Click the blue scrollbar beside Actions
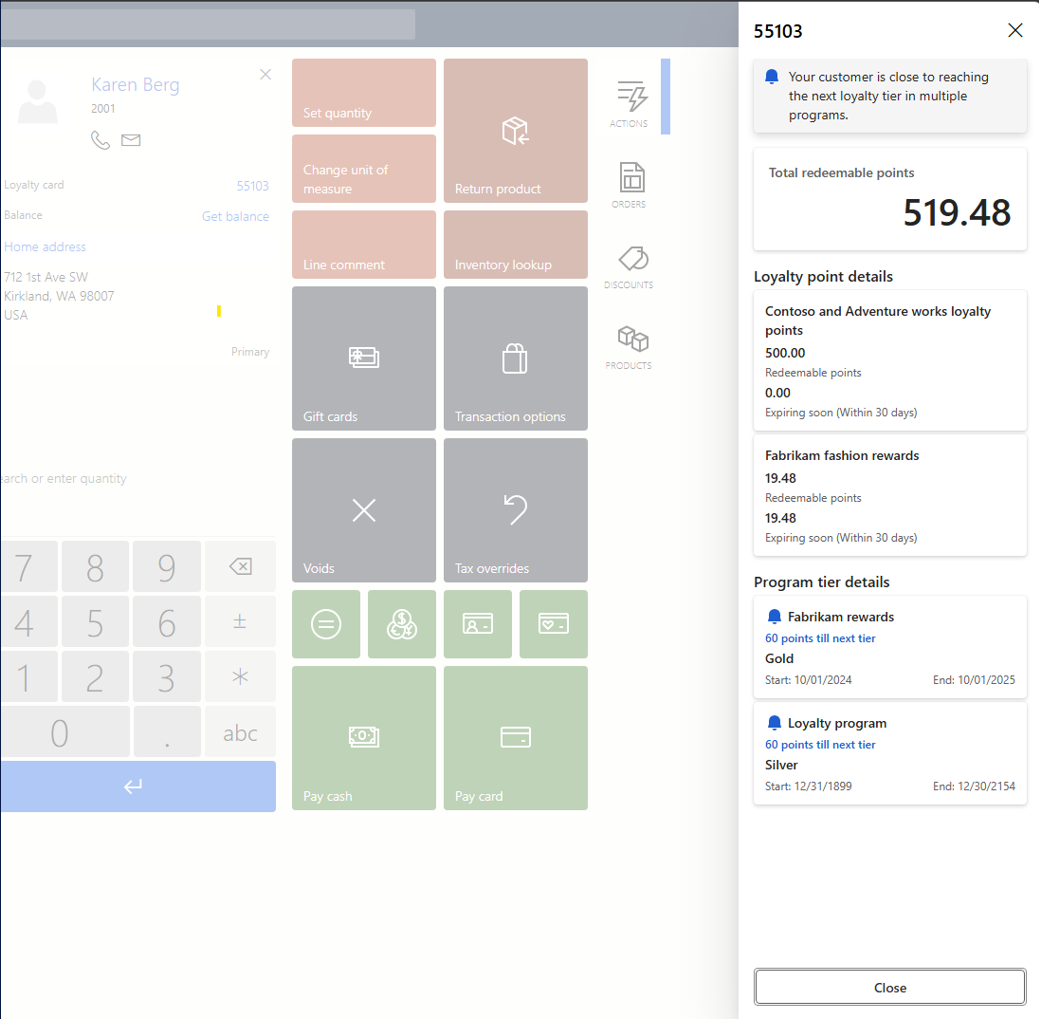 (x=665, y=97)
